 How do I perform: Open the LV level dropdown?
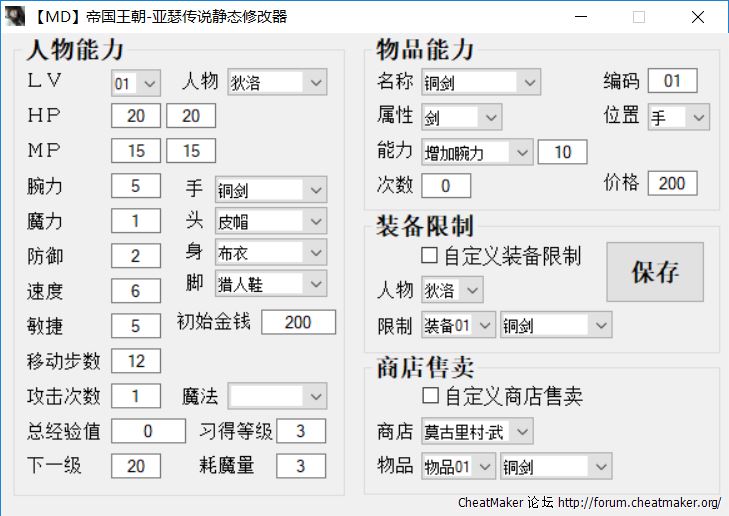[136, 84]
